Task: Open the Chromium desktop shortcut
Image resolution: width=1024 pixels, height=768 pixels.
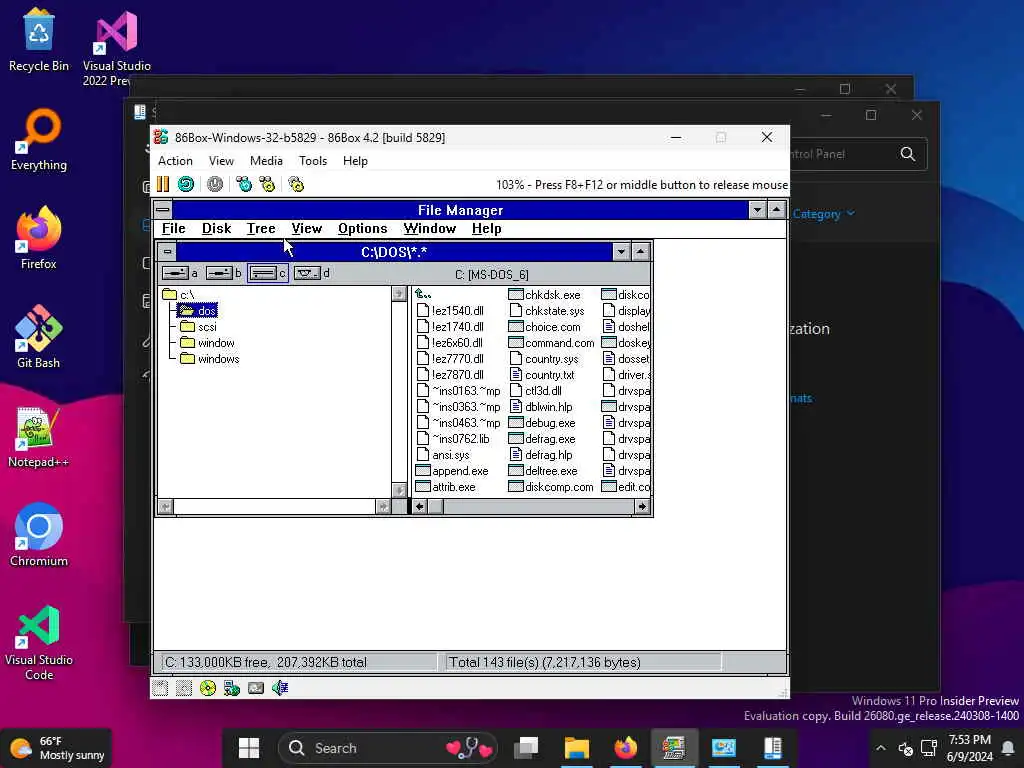Action: click(x=39, y=536)
